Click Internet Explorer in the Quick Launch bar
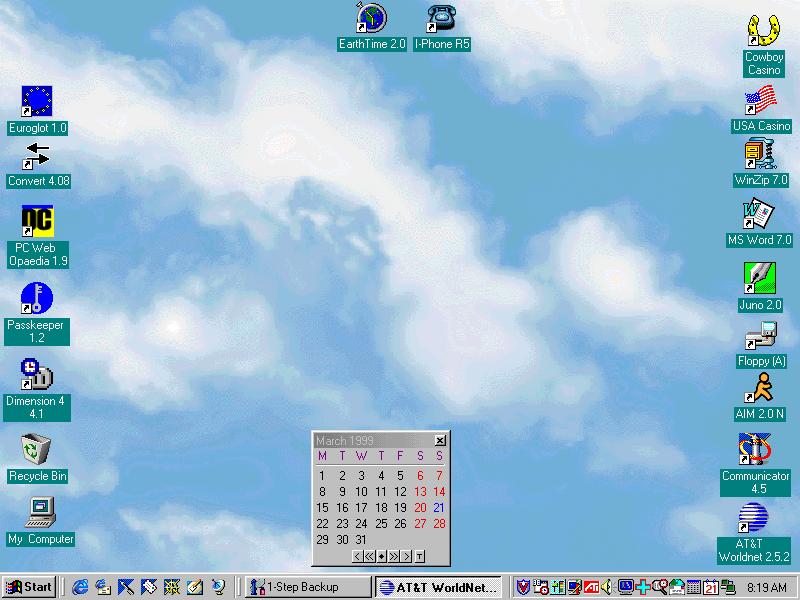This screenshot has height=600, width=800. (79, 587)
